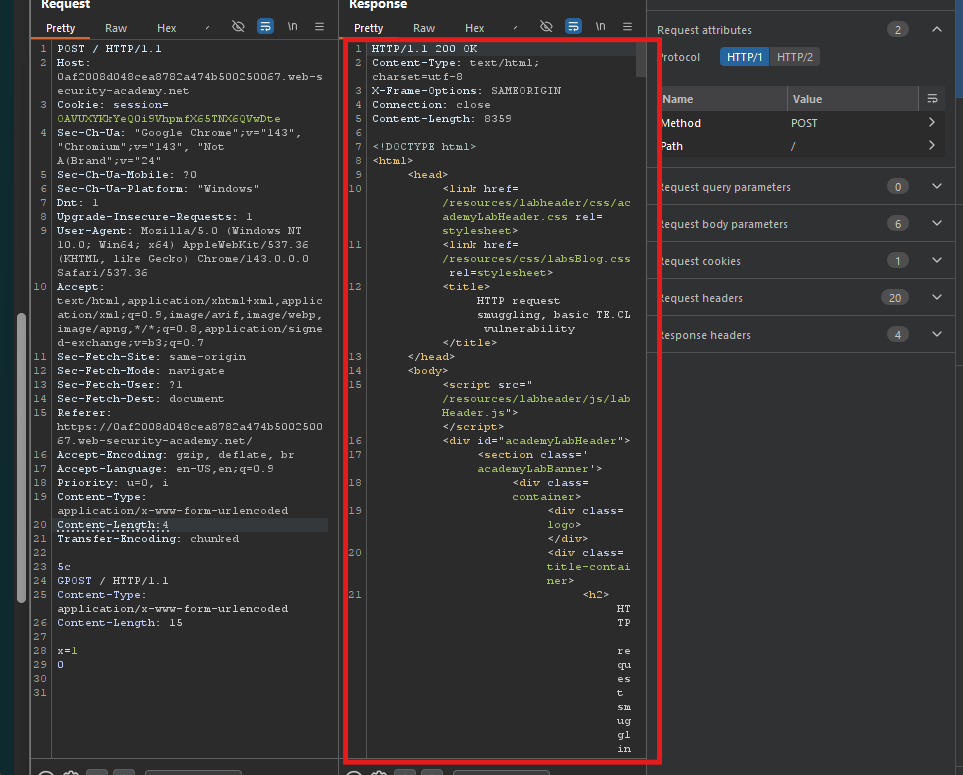This screenshot has height=775, width=963.
Task: Toggle hide-non-printable eye icon in Request panel
Action: point(238,26)
